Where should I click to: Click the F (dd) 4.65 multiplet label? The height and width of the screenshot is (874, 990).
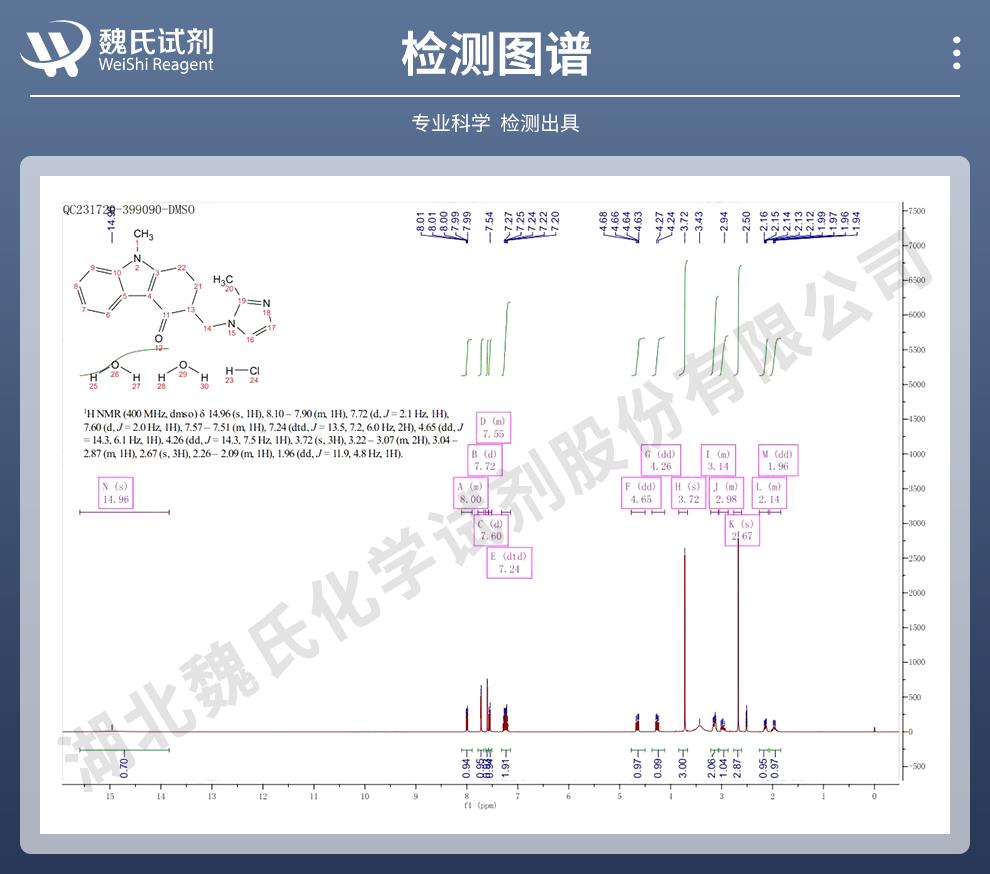[x=640, y=492]
